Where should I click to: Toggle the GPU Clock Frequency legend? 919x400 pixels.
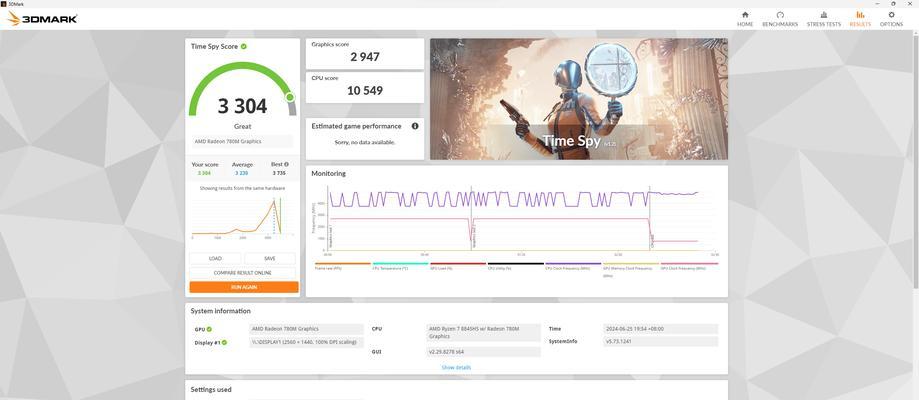689,266
